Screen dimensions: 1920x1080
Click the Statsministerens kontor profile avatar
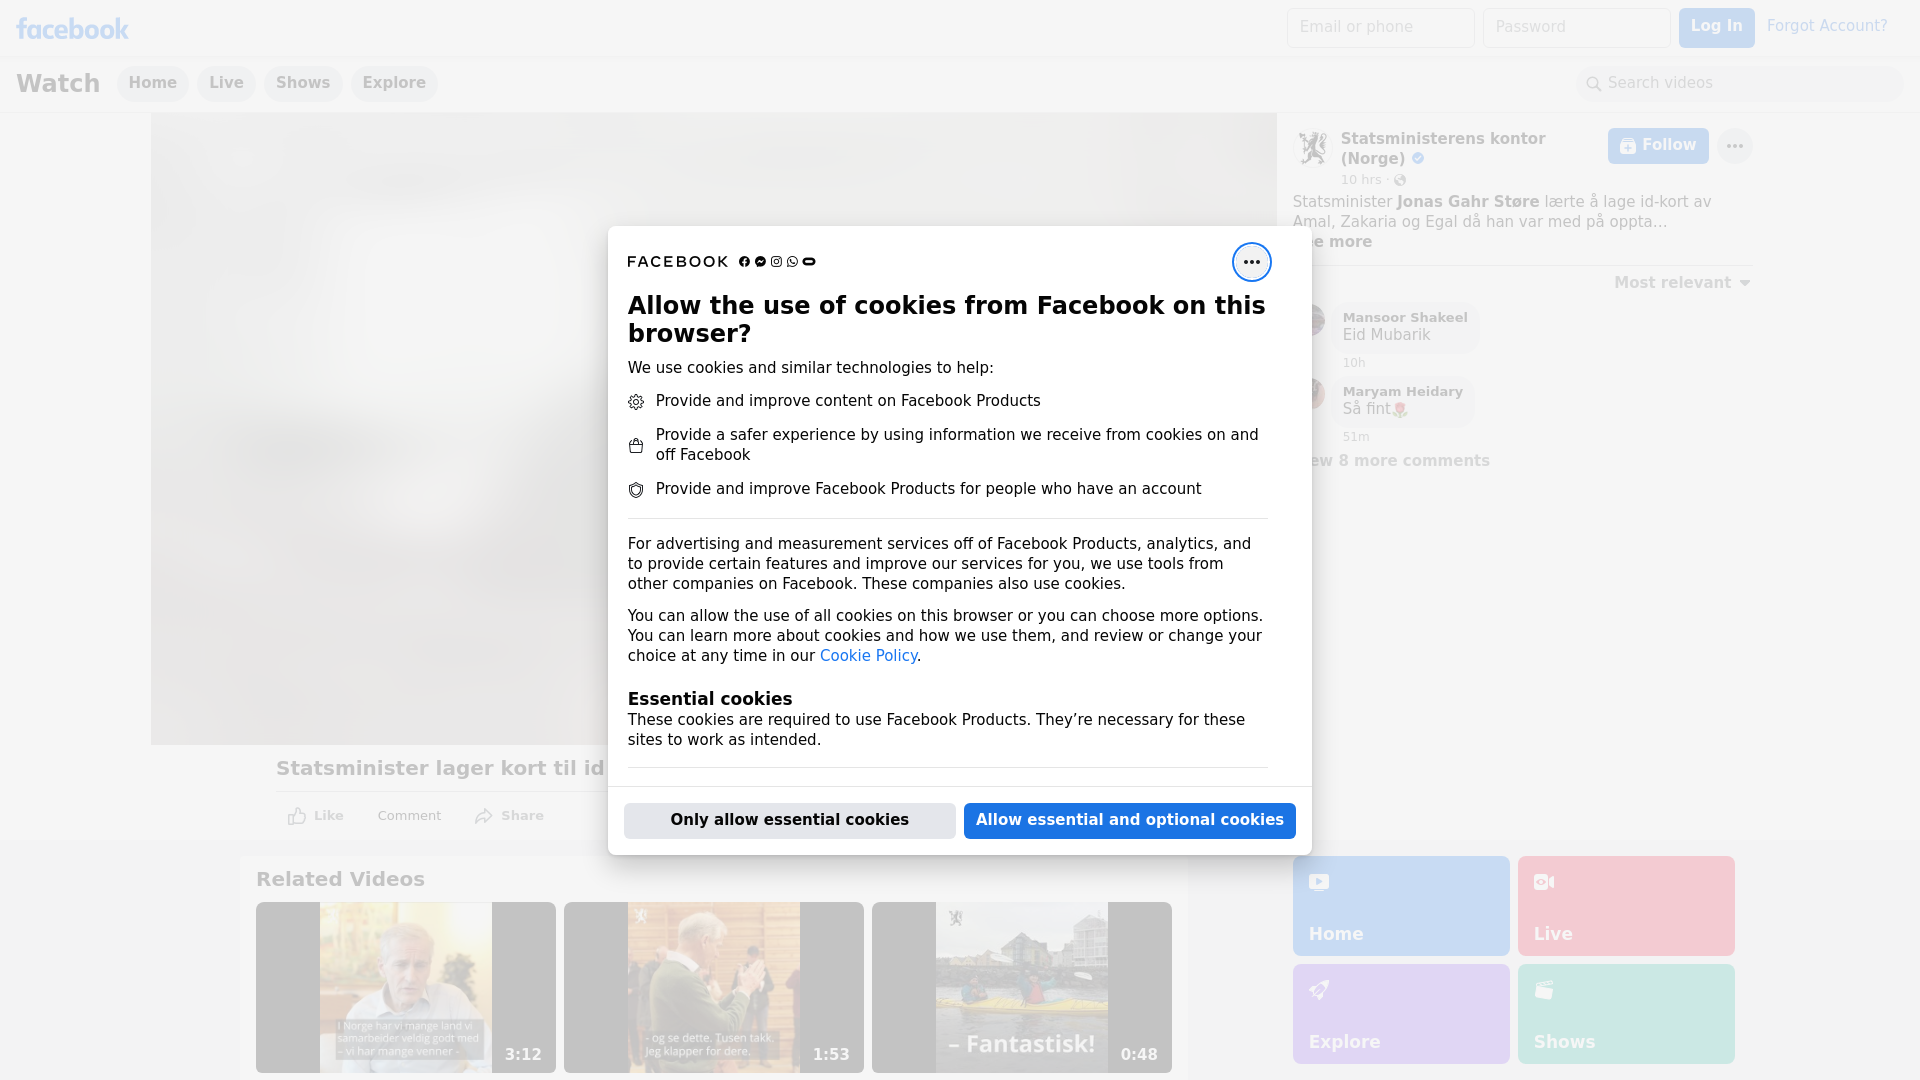[1311, 148]
